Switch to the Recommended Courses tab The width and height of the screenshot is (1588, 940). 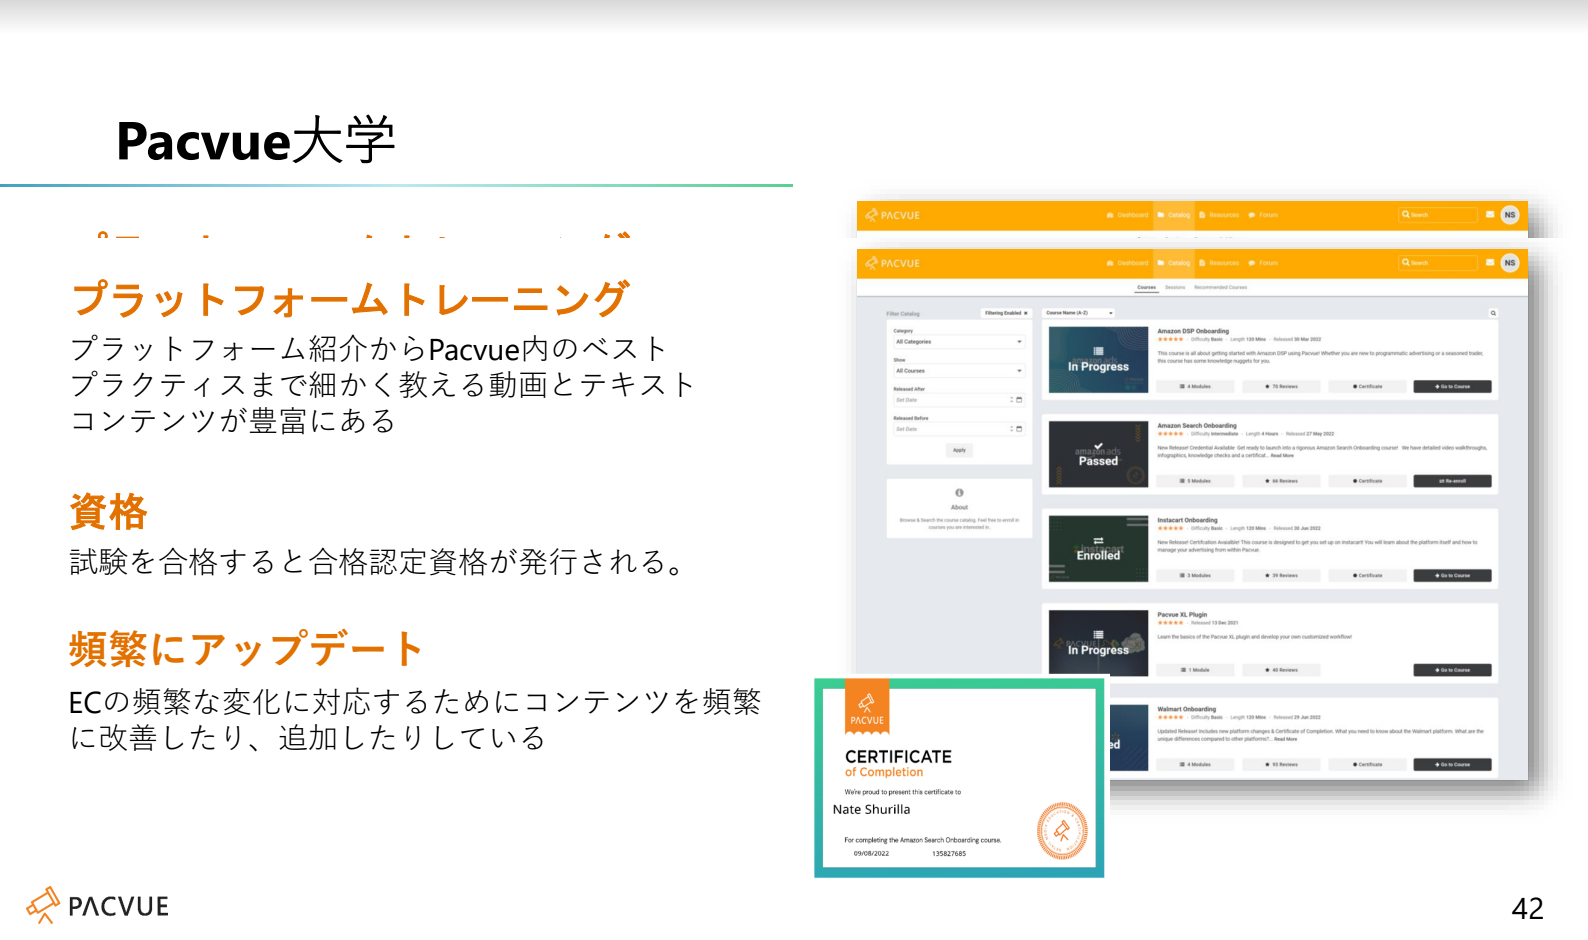[1220, 287]
